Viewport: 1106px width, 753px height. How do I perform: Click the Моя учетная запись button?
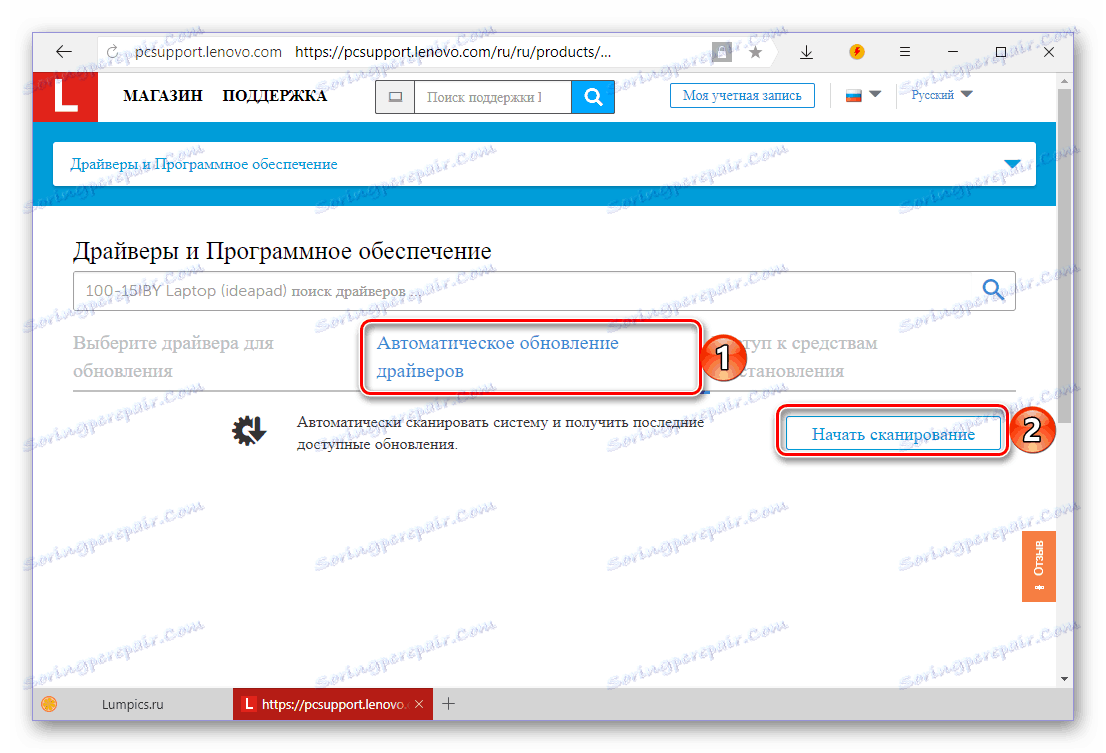point(742,95)
